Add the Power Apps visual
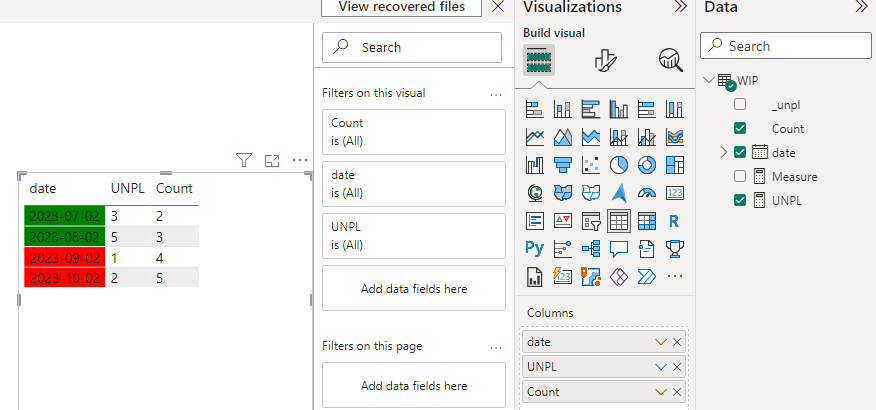Viewport: 876px width, 410px height. [x=618, y=276]
